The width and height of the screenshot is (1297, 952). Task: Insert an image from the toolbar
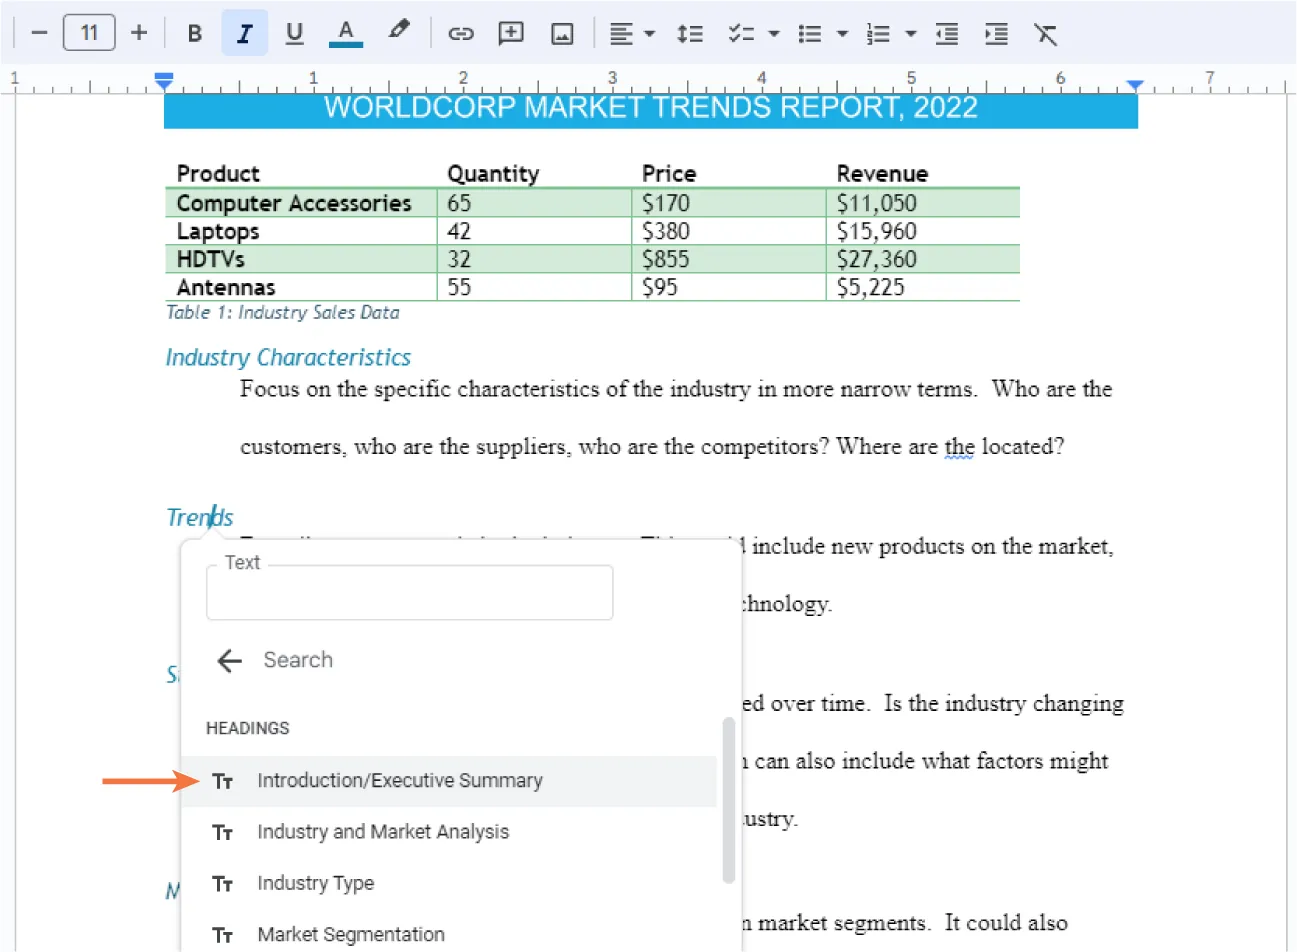[561, 33]
